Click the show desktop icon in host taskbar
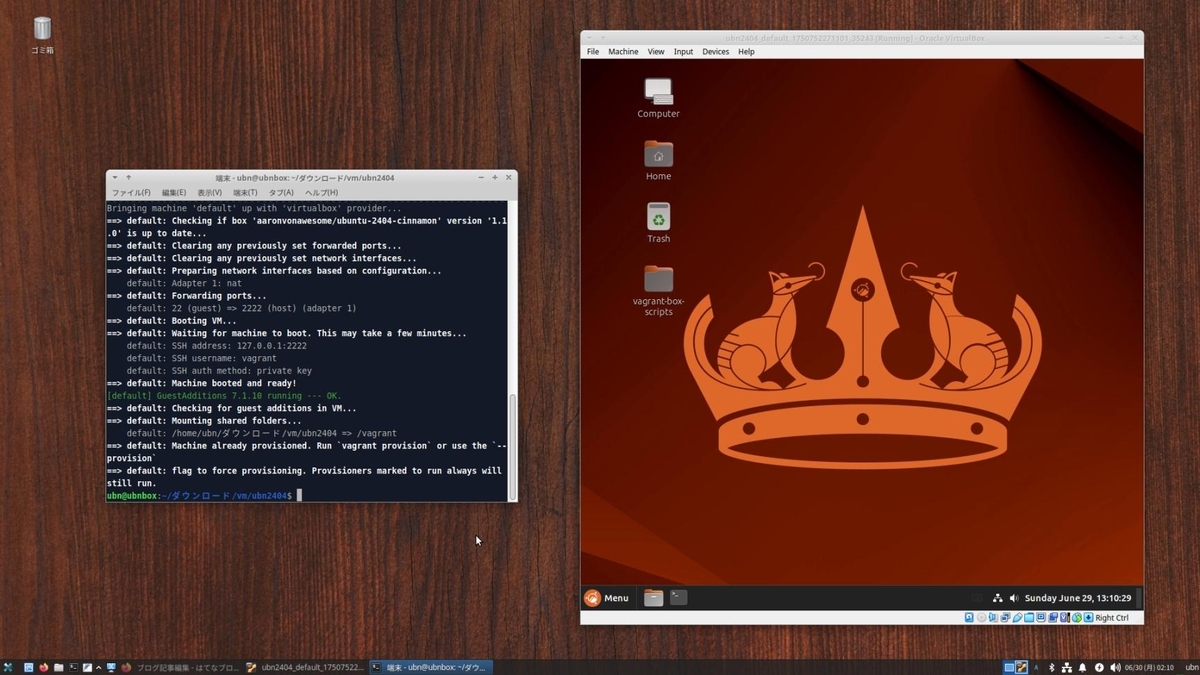This screenshot has height=675, width=1200. (x=28, y=667)
